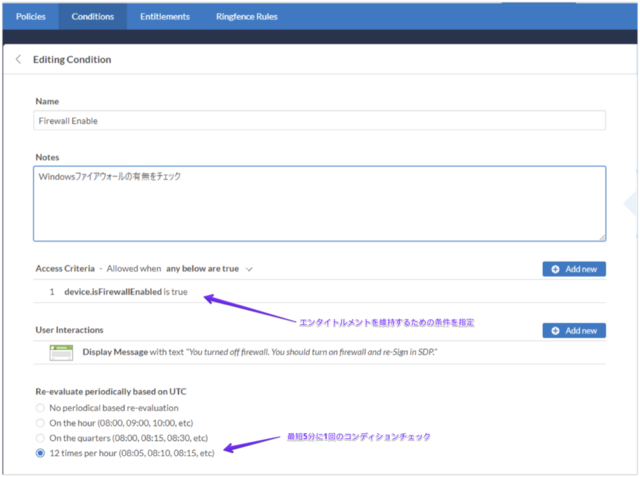
Task: Select the device.isFirewallEnabled criteria row
Action: click(x=320, y=292)
